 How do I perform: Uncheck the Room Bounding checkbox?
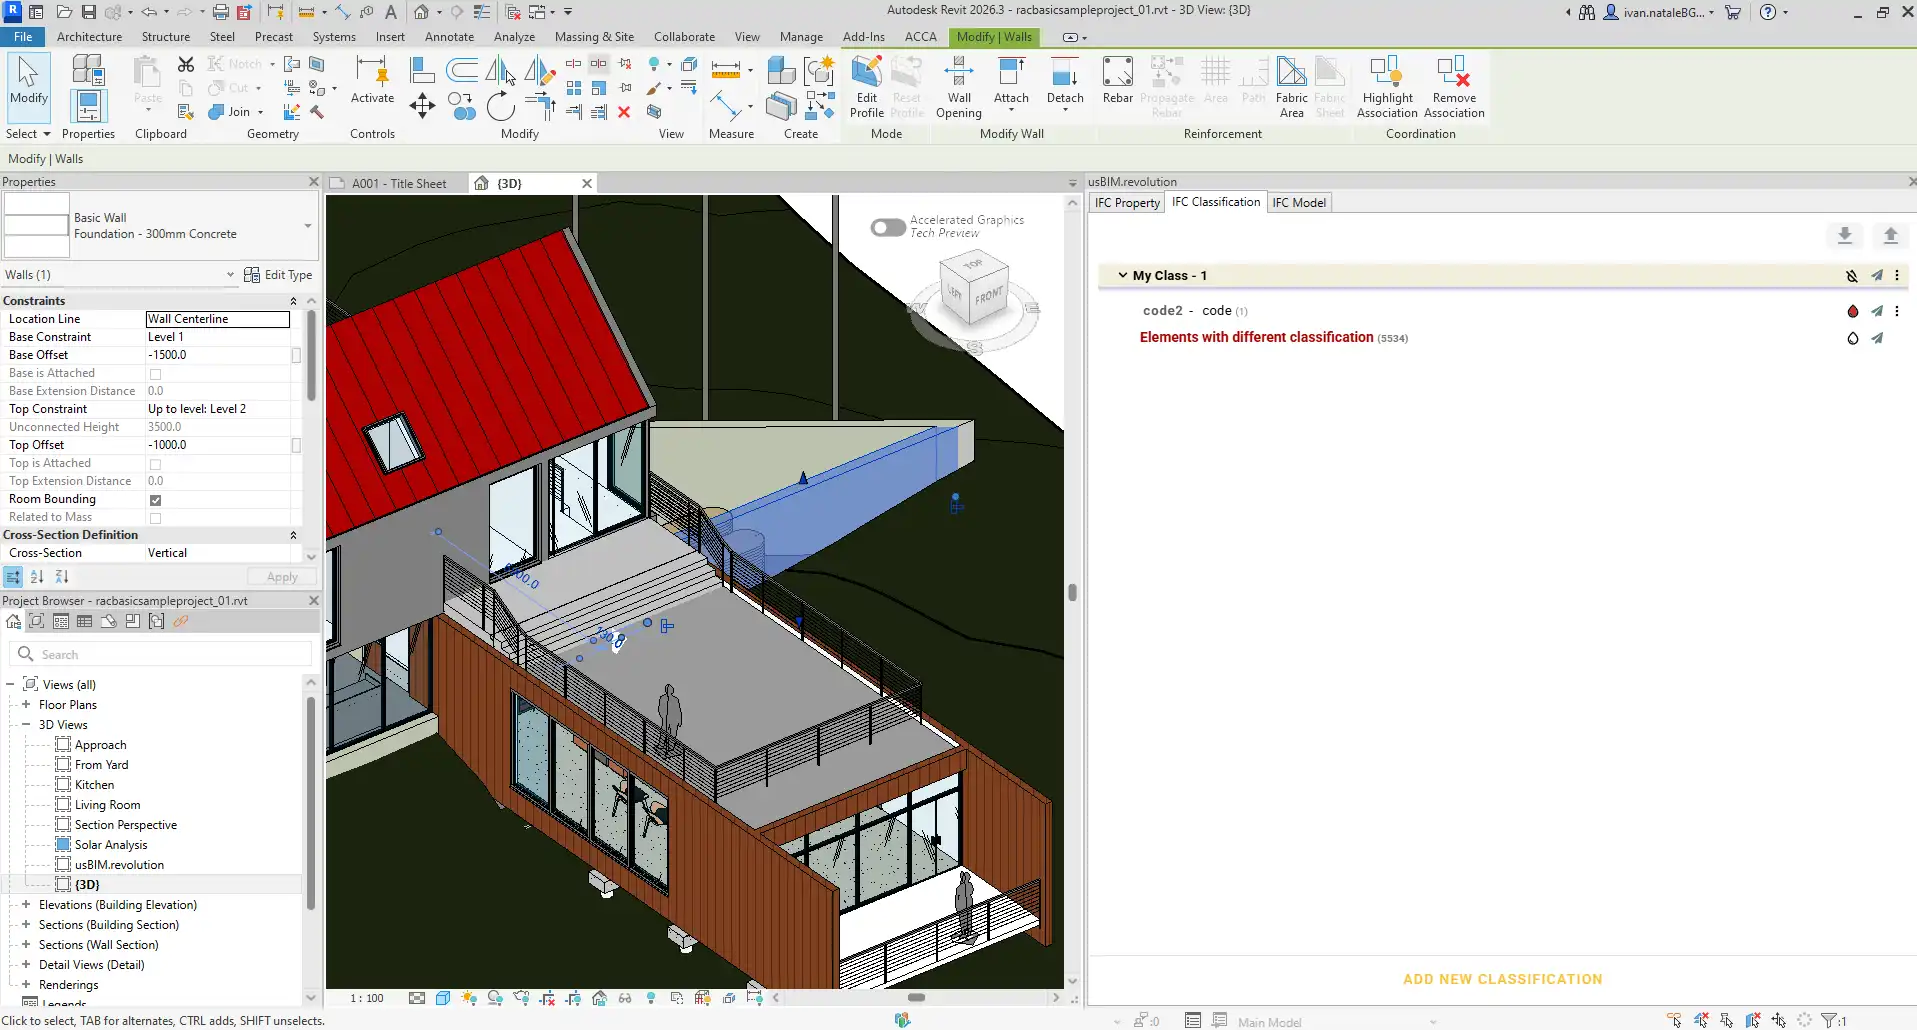155,500
